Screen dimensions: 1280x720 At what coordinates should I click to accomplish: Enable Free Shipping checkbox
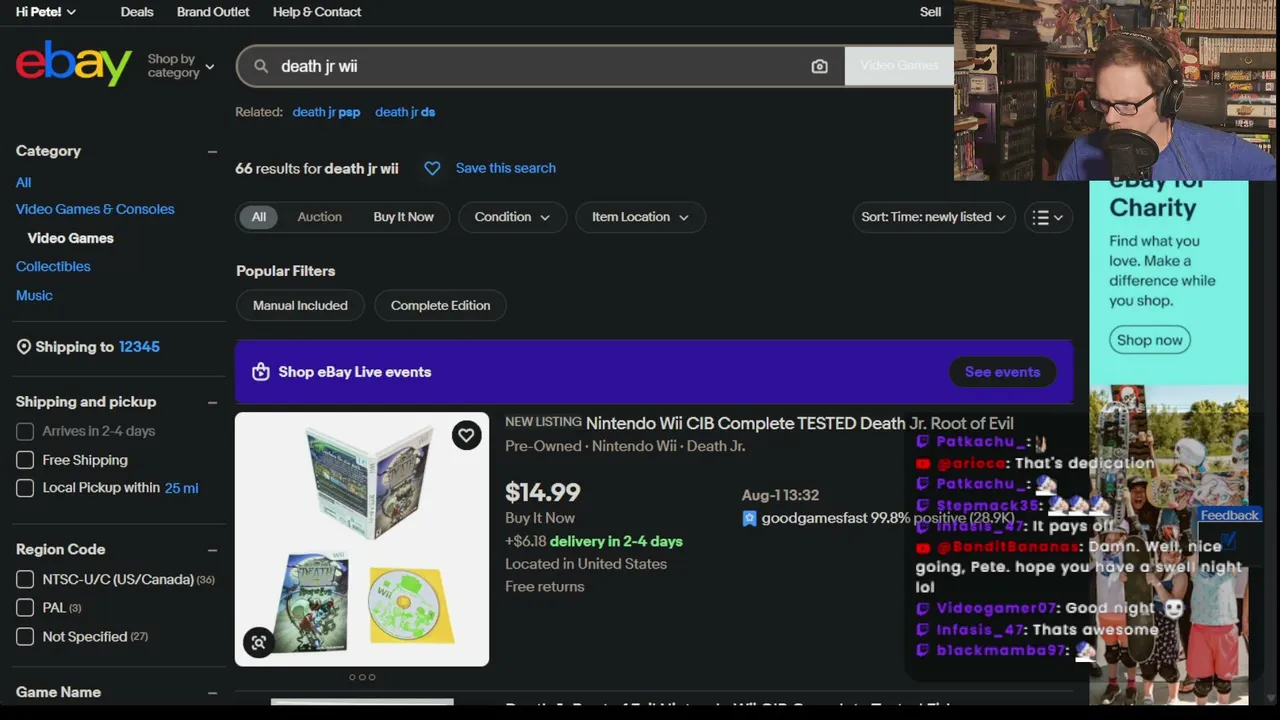(x=25, y=460)
